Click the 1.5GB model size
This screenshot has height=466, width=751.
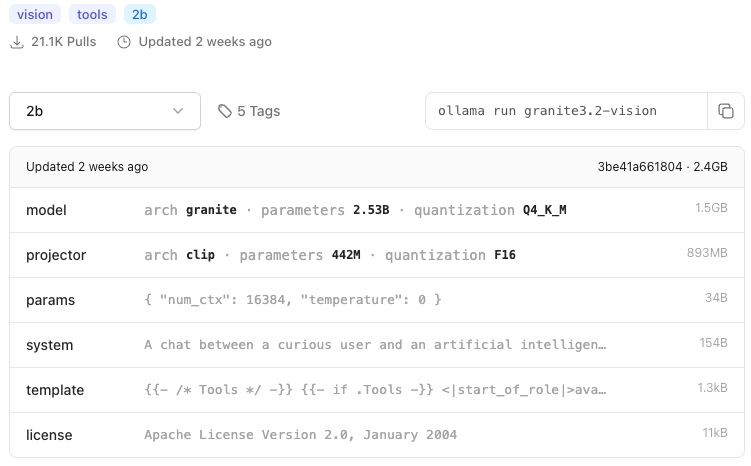pos(711,208)
